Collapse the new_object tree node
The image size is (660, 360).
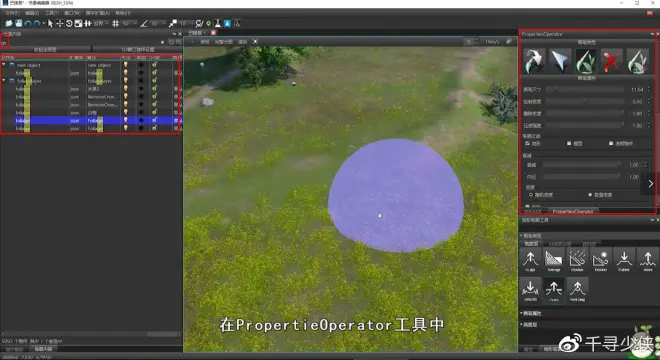pyautogui.click(x=4, y=65)
